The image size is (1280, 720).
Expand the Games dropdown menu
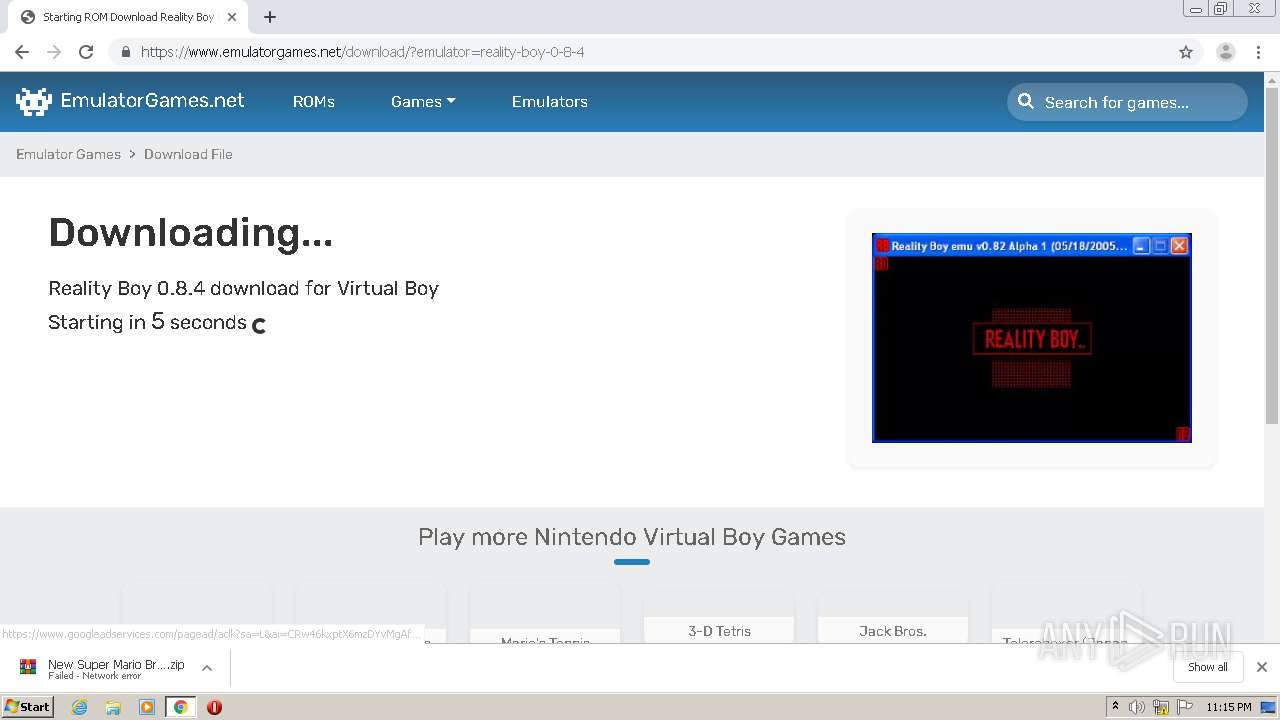pos(423,102)
